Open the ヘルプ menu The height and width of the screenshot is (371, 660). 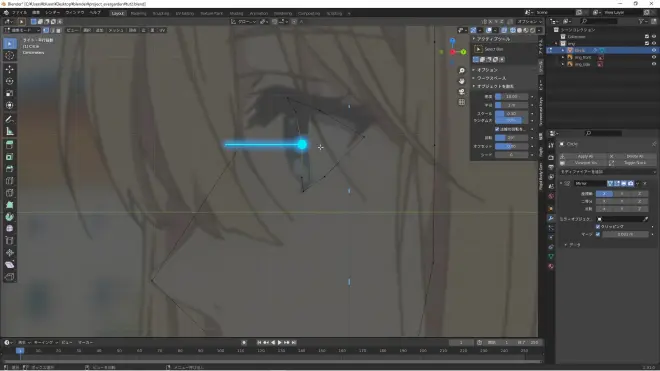pyautogui.click(x=95, y=13)
